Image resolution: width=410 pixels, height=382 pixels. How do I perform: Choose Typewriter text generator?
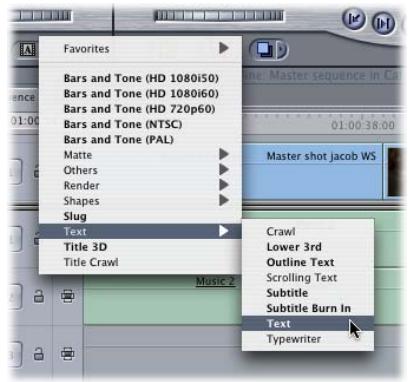pos(308,339)
